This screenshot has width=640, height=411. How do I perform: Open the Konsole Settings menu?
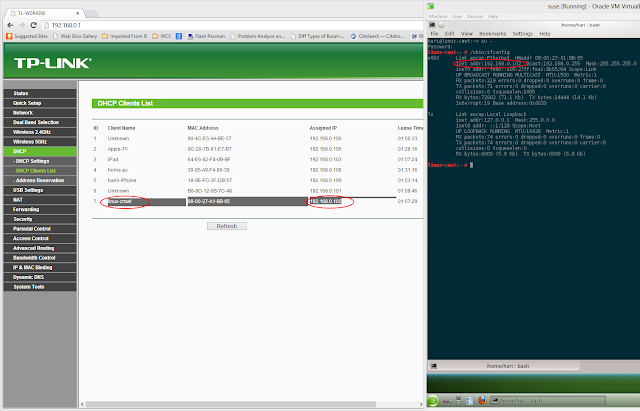522,34
